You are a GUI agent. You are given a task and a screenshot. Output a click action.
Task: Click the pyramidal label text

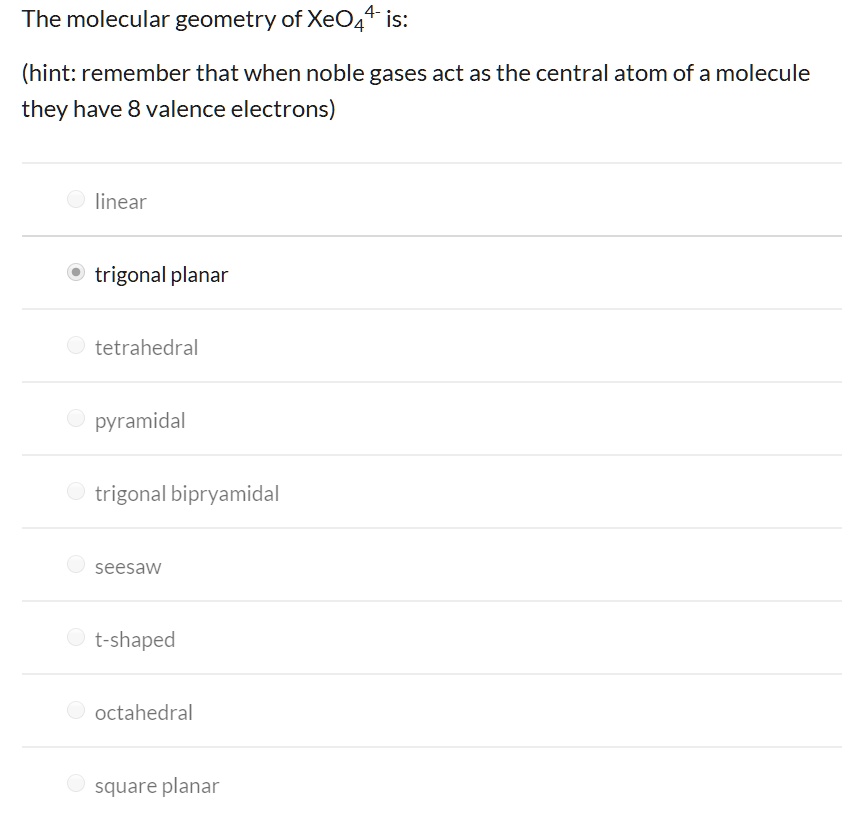(x=139, y=420)
